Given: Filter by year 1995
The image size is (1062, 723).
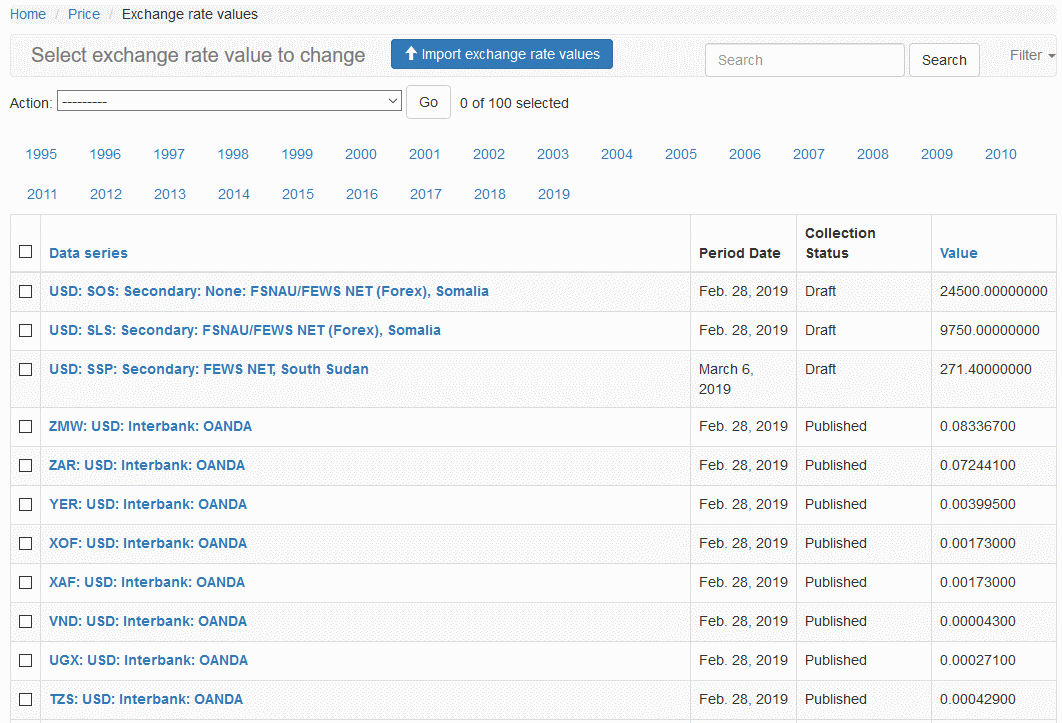Looking at the screenshot, I should (41, 154).
